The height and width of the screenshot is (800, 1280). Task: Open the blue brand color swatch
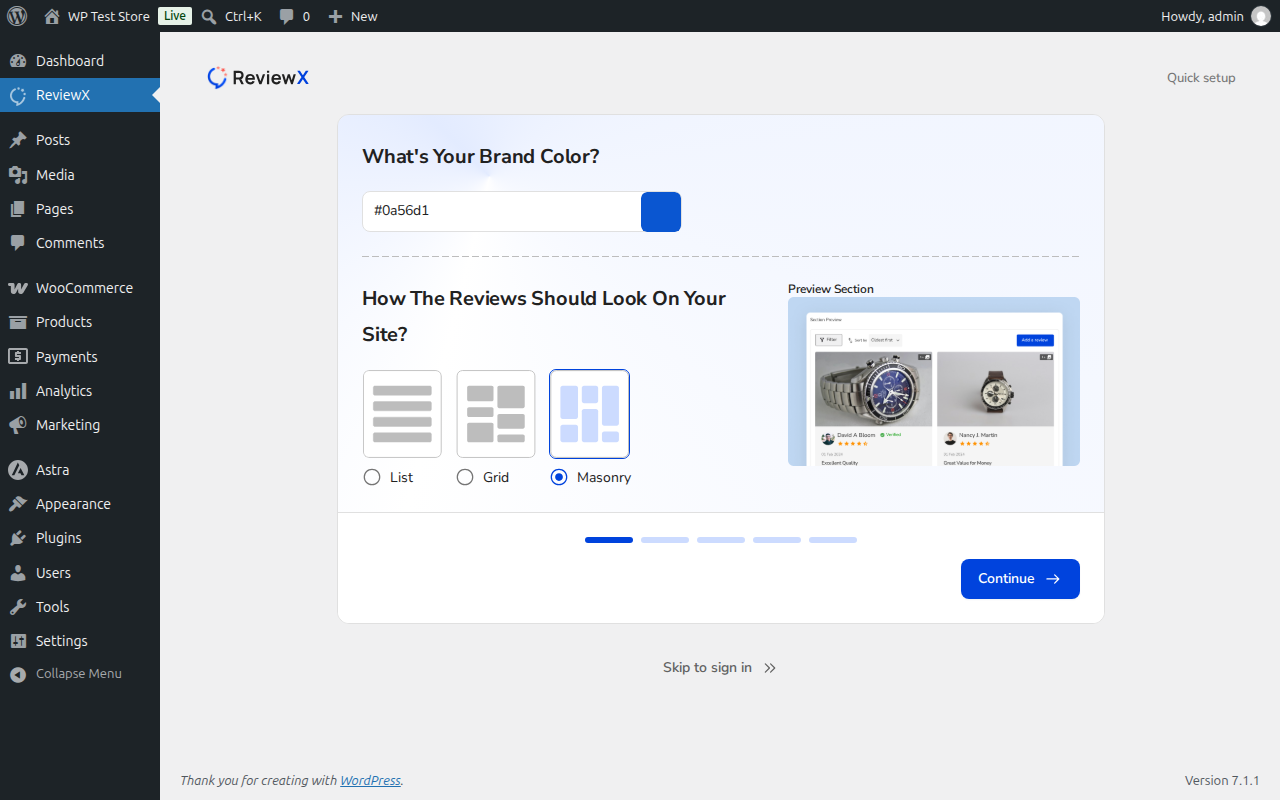pos(661,212)
